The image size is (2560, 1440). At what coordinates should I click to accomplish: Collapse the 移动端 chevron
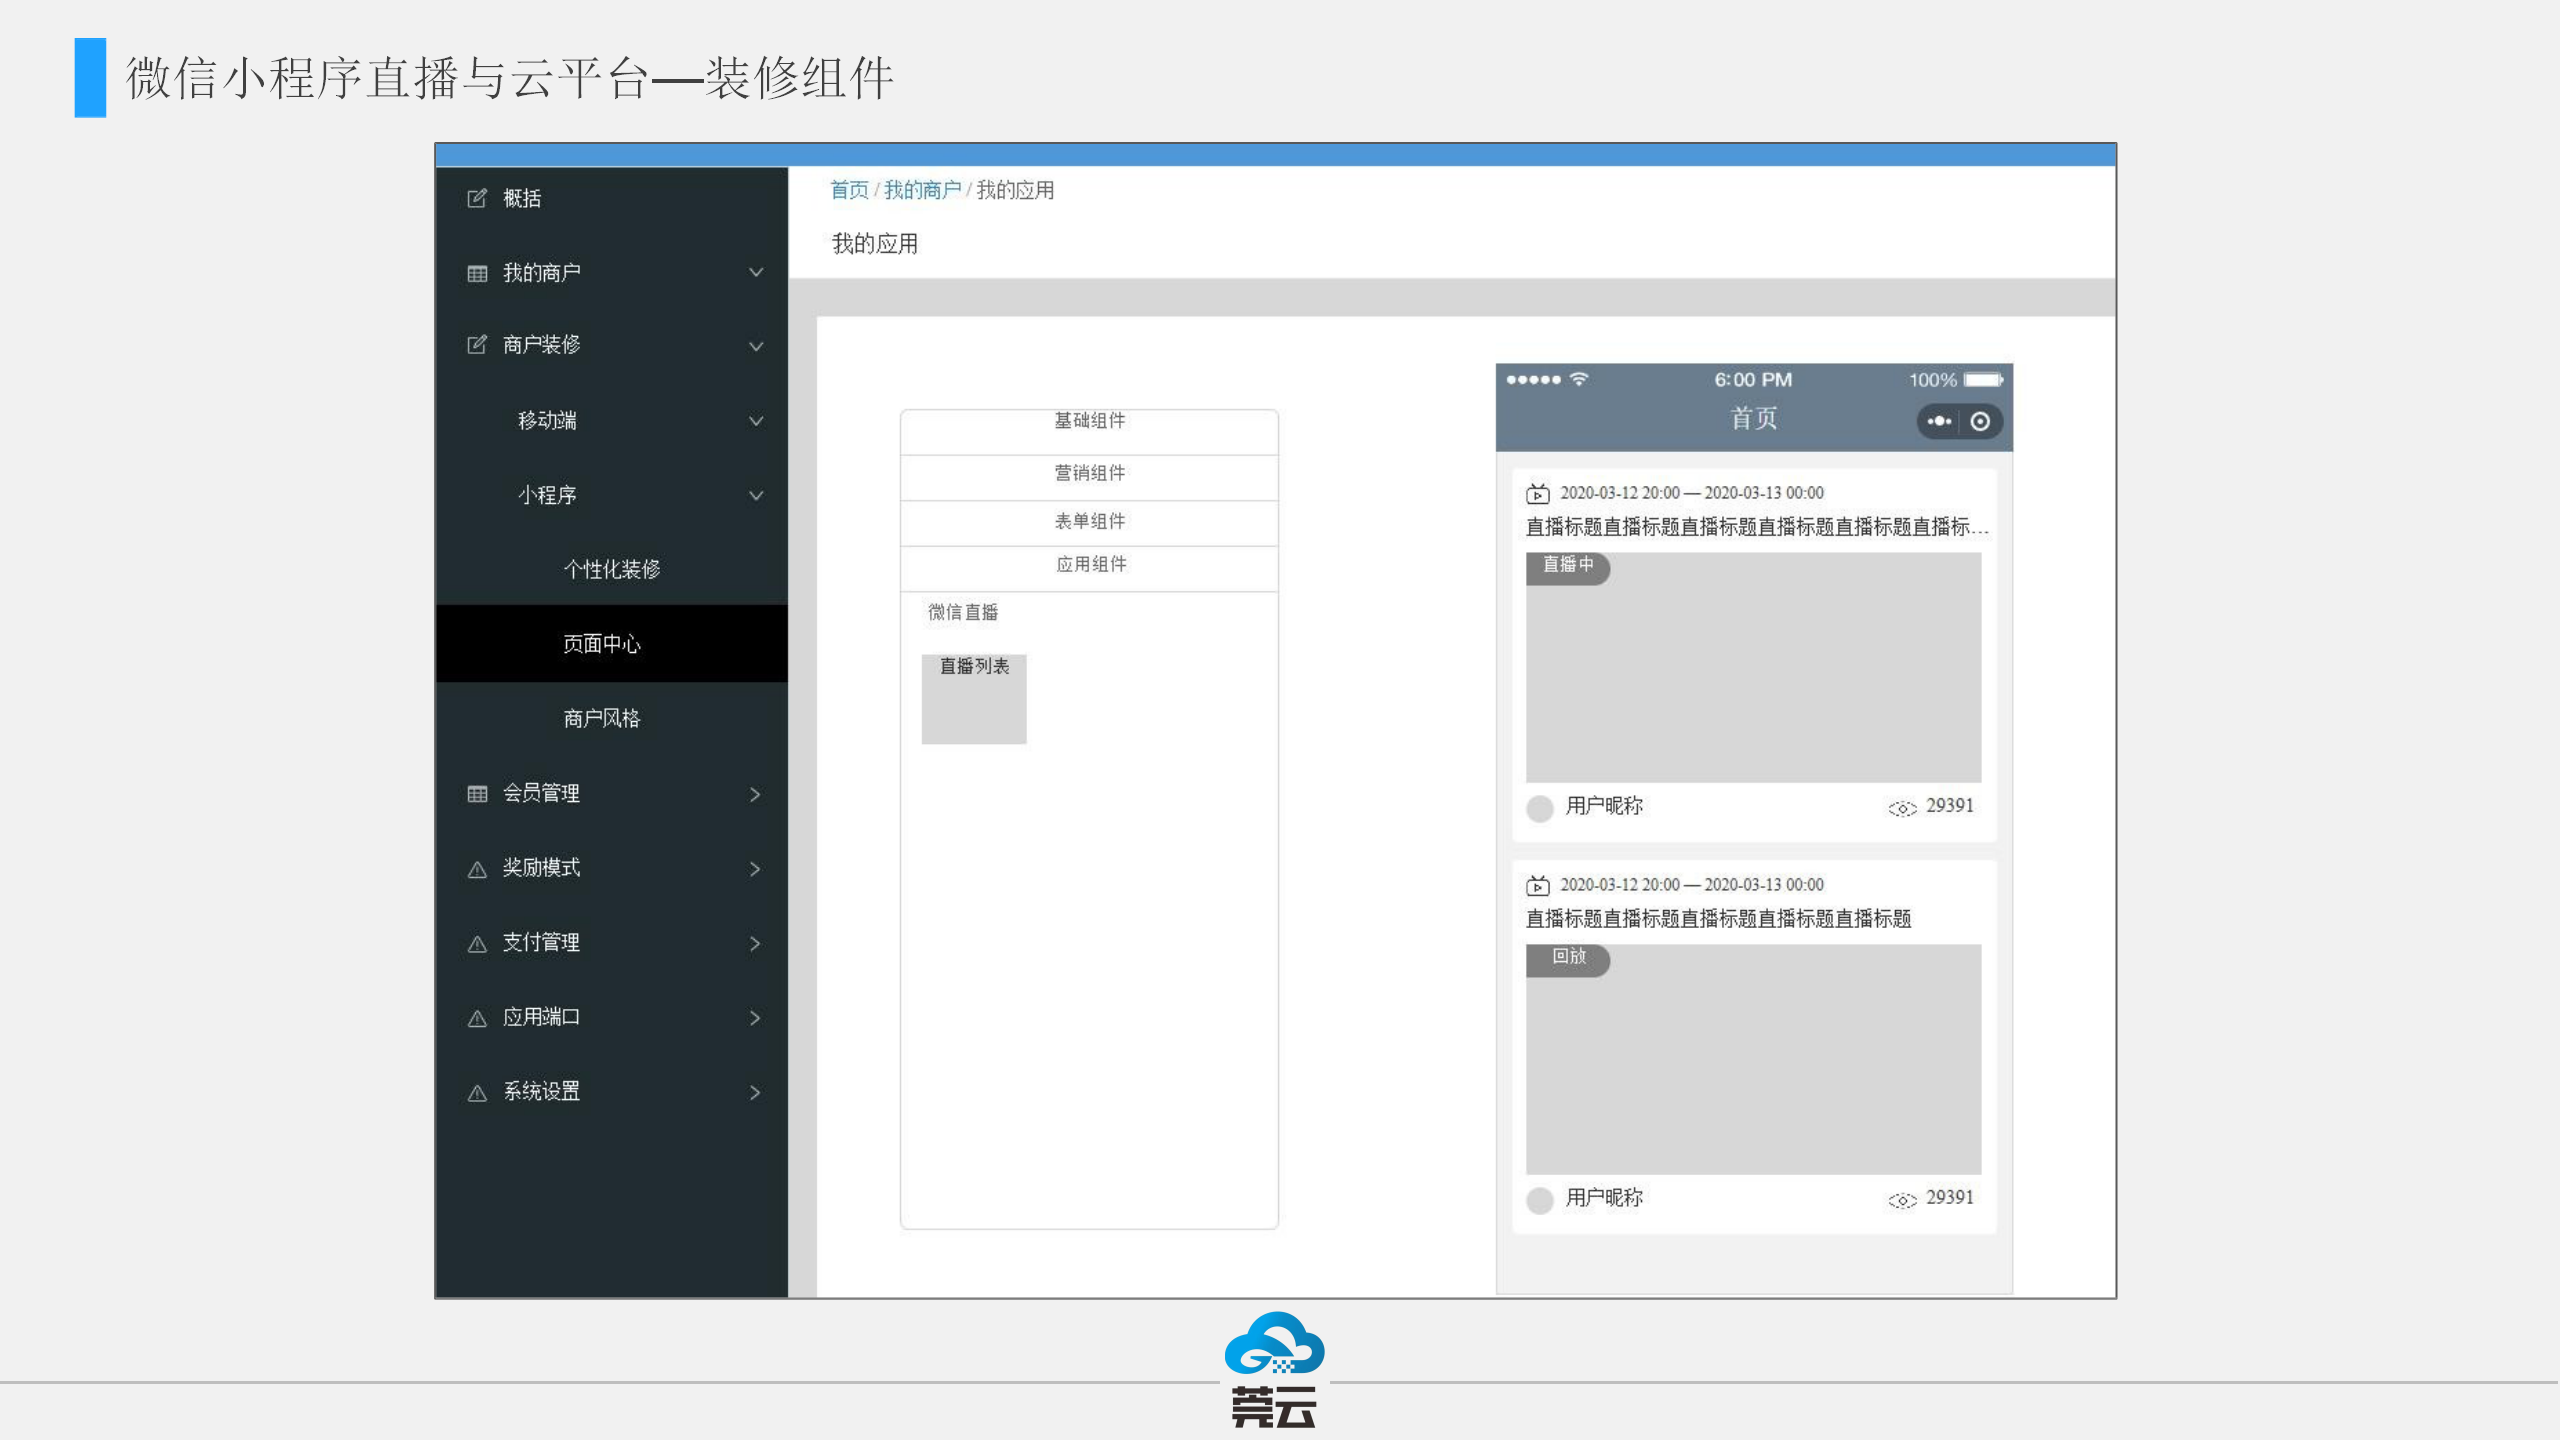coord(756,421)
